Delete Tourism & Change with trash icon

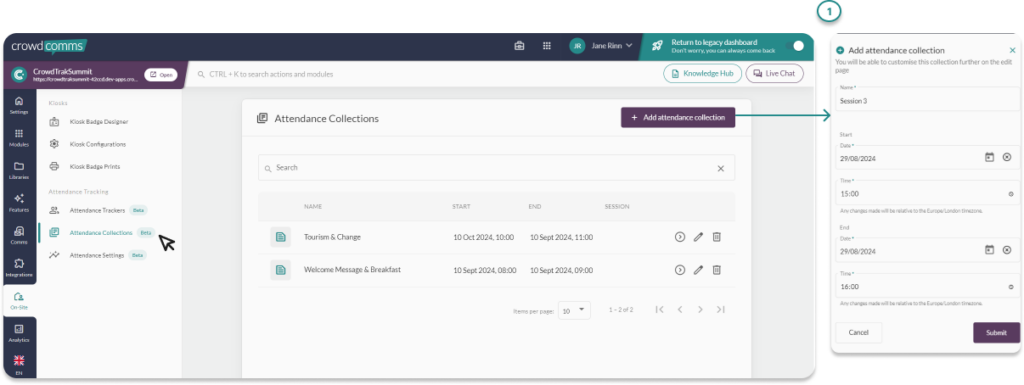click(716, 238)
